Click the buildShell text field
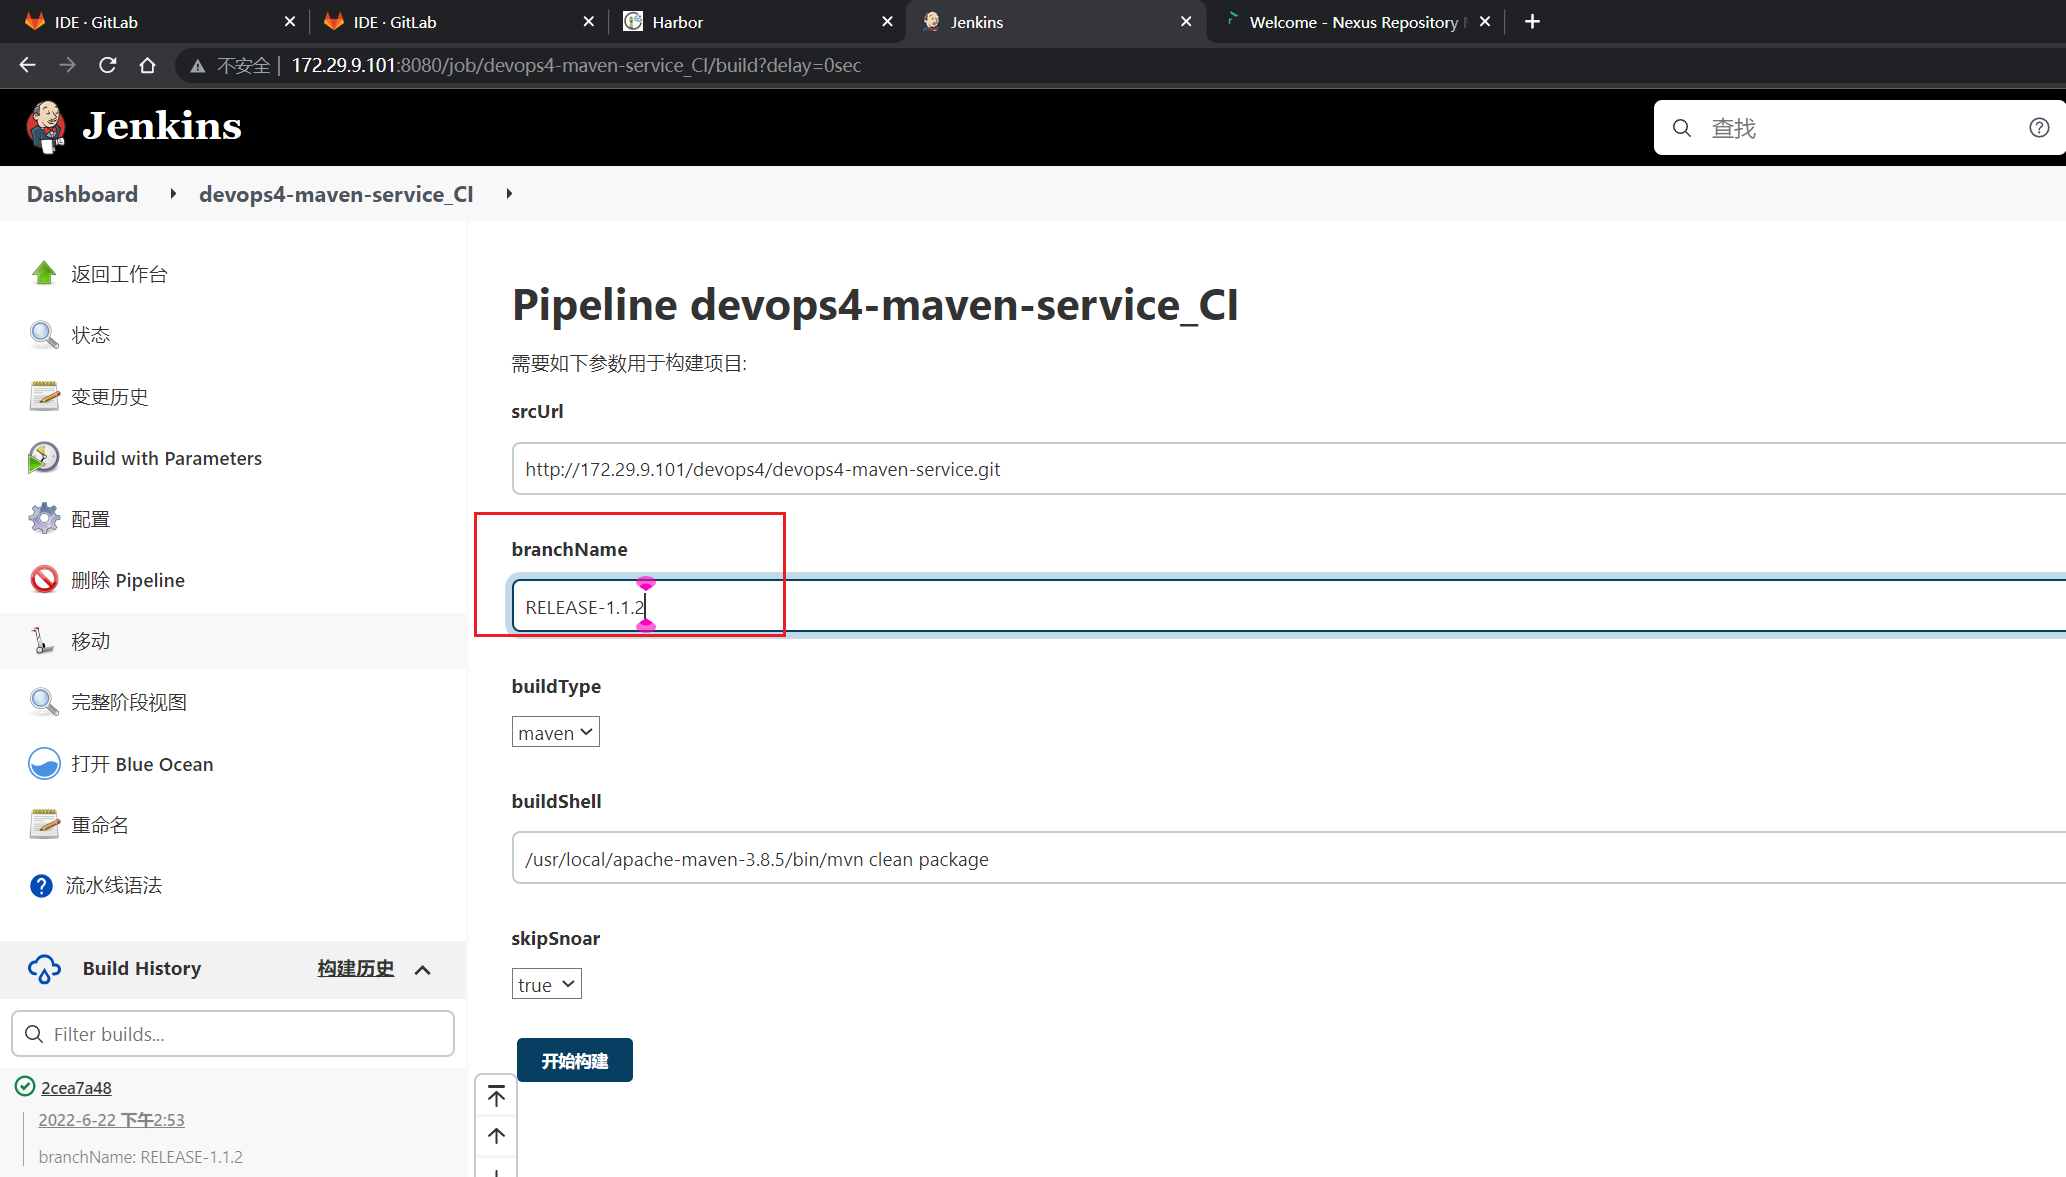The image size is (2066, 1177). tap(1288, 858)
